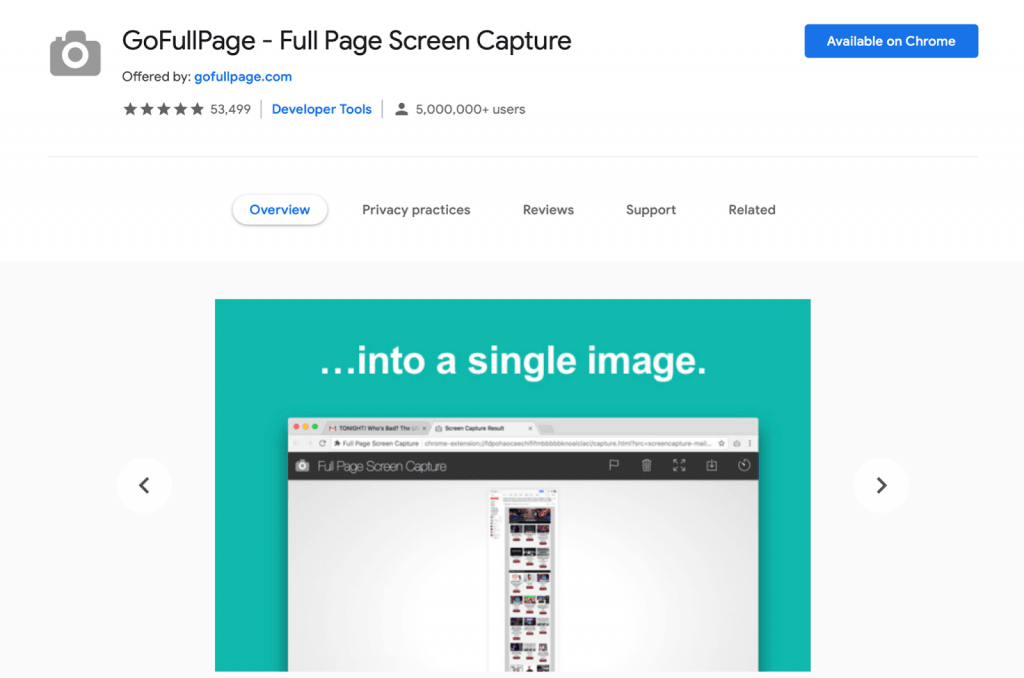Go back a slide using left chevron
Image resolution: width=1024 pixels, height=678 pixels.
click(144, 485)
